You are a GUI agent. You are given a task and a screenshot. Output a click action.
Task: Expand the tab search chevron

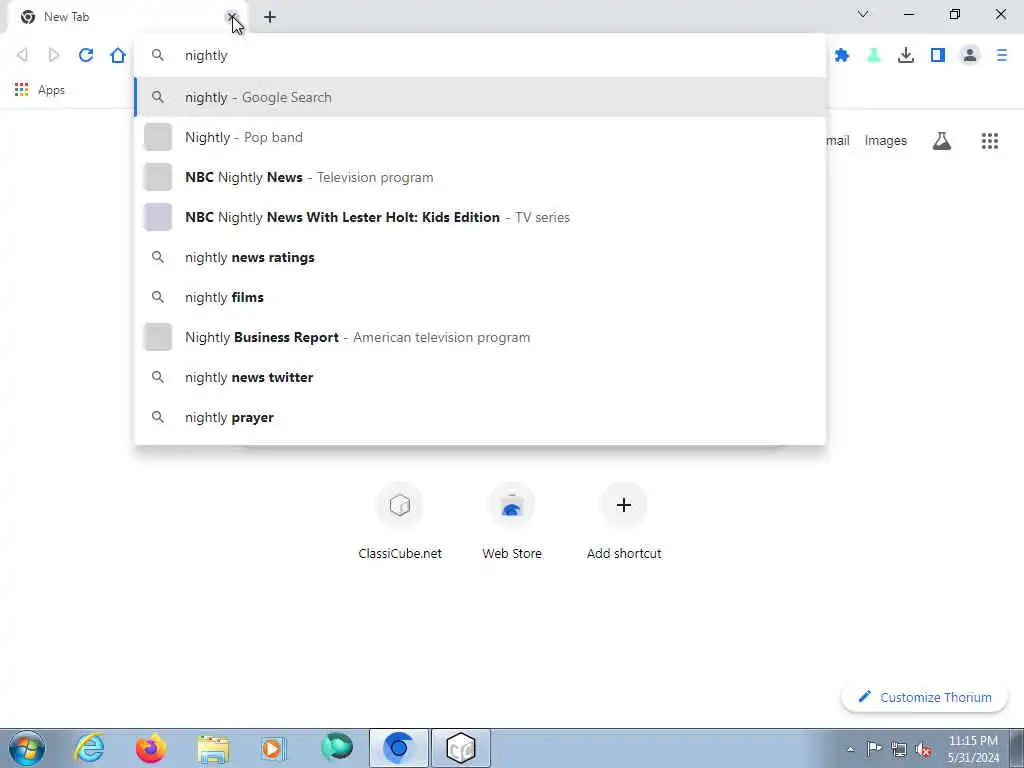863,14
